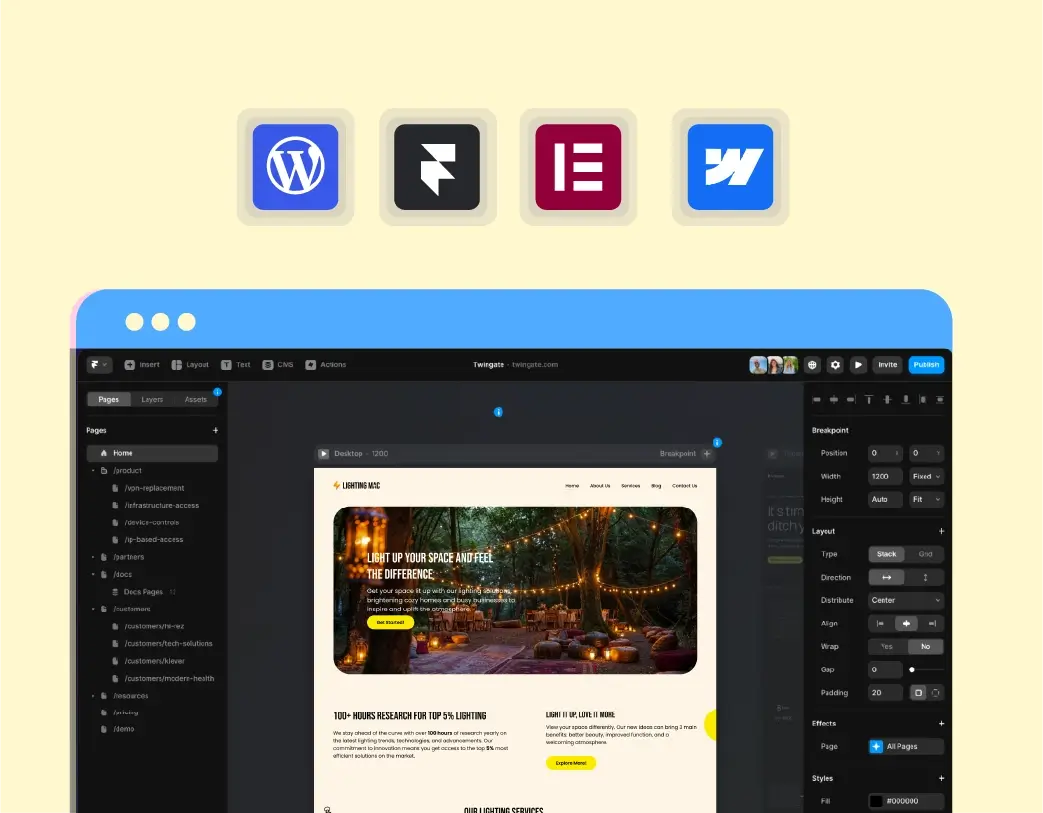The image size is (1043, 813).
Task: Click the yellow Explore More button
Action: click(x=571, y=763)
